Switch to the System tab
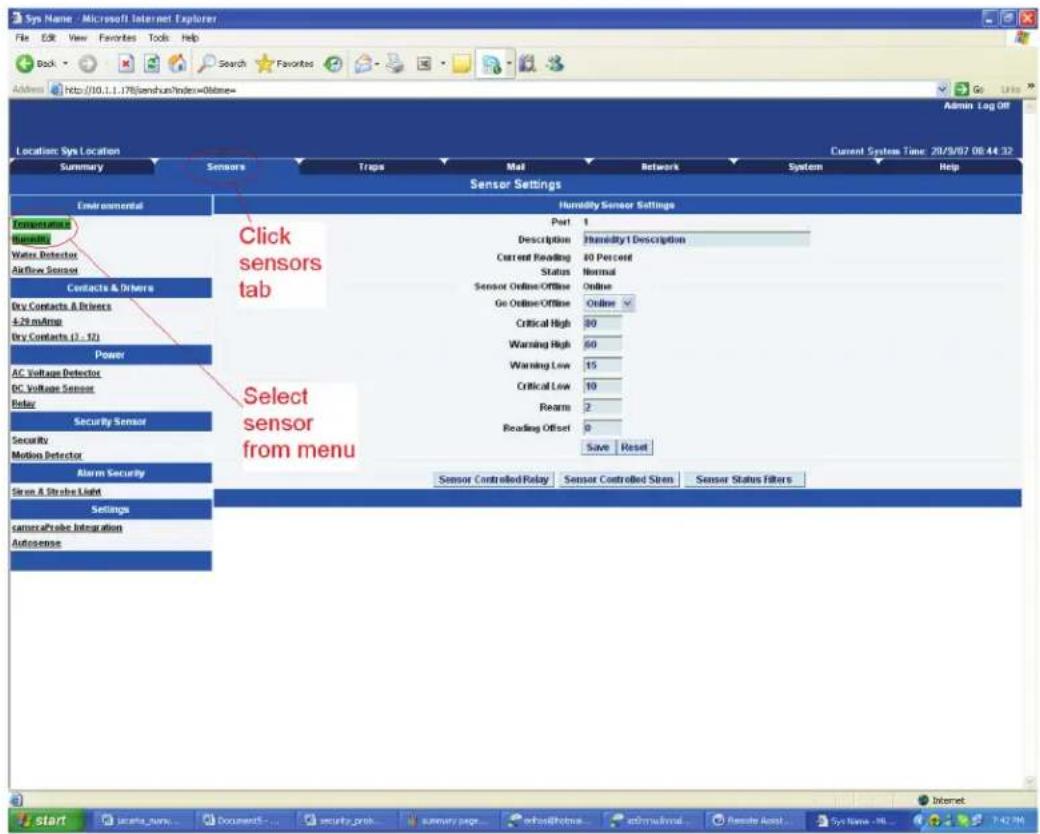This screenshot has width=1040, height=834. 805,167
